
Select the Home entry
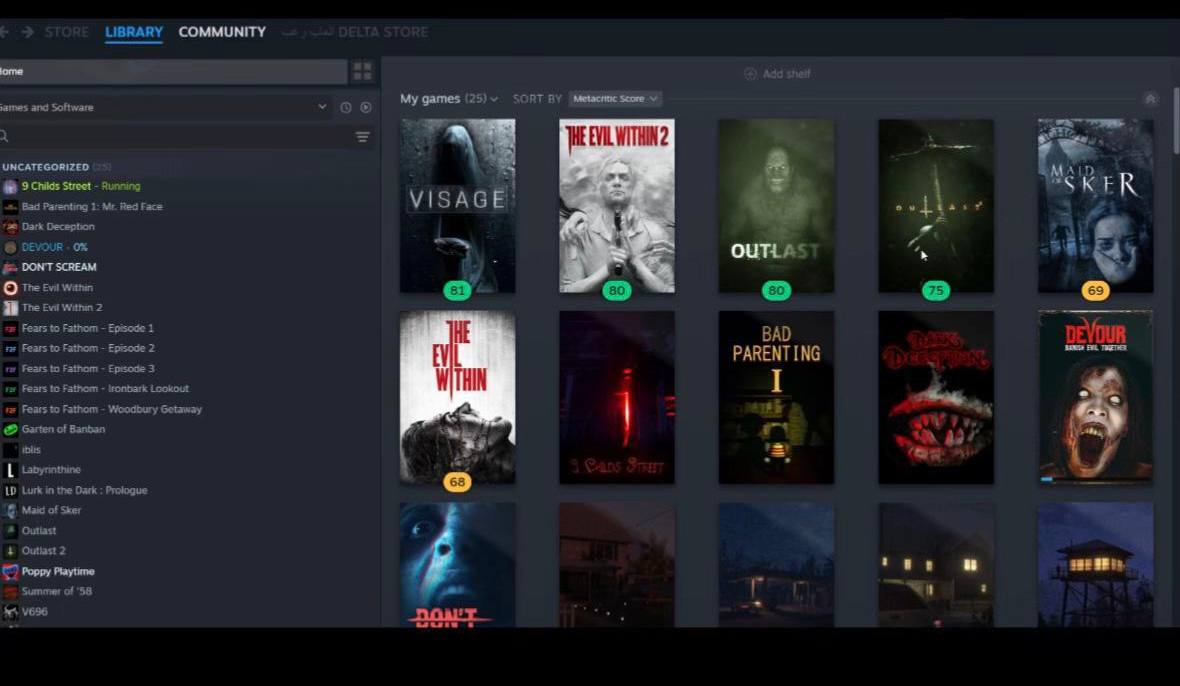[173, 71]
